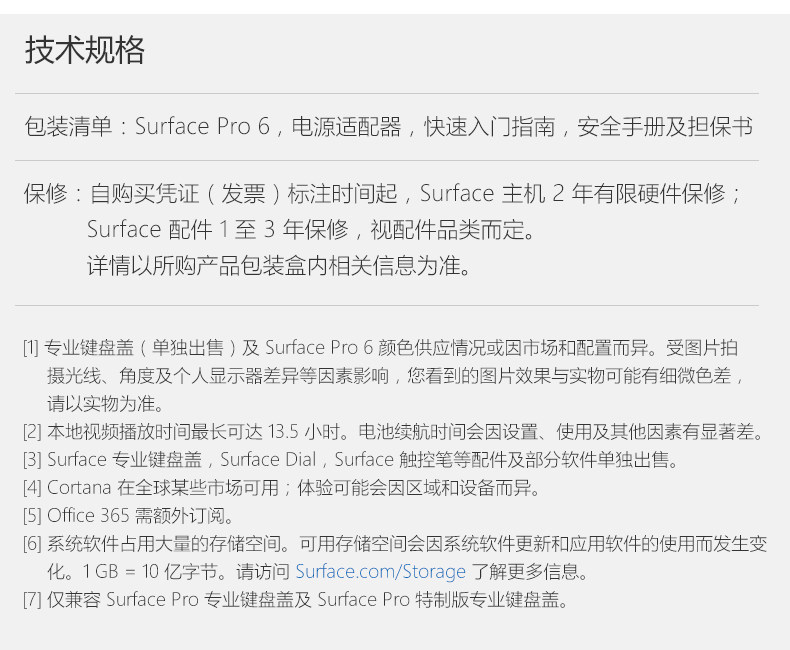Click Surface Dial in footnote 3
This screenshot has height=650, width=790.
pyautogui.click(x=265, y=460)
